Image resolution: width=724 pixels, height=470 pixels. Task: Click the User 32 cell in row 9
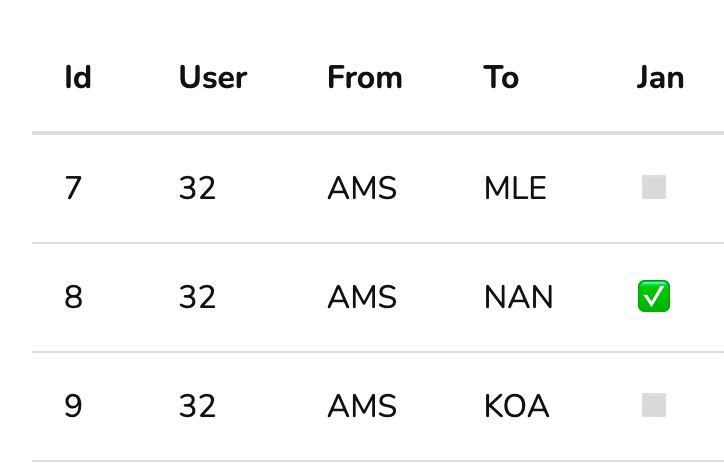click(197, 406)
